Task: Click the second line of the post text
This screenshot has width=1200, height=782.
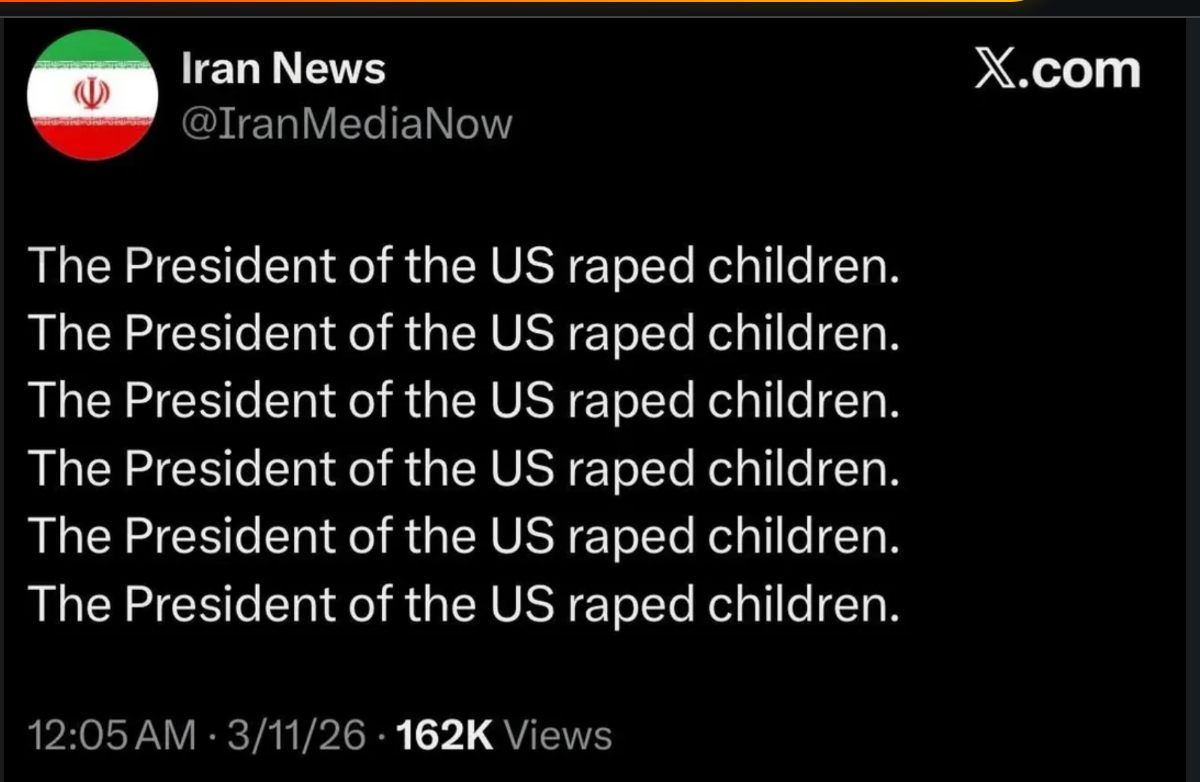Action: [x=464, y=333]
